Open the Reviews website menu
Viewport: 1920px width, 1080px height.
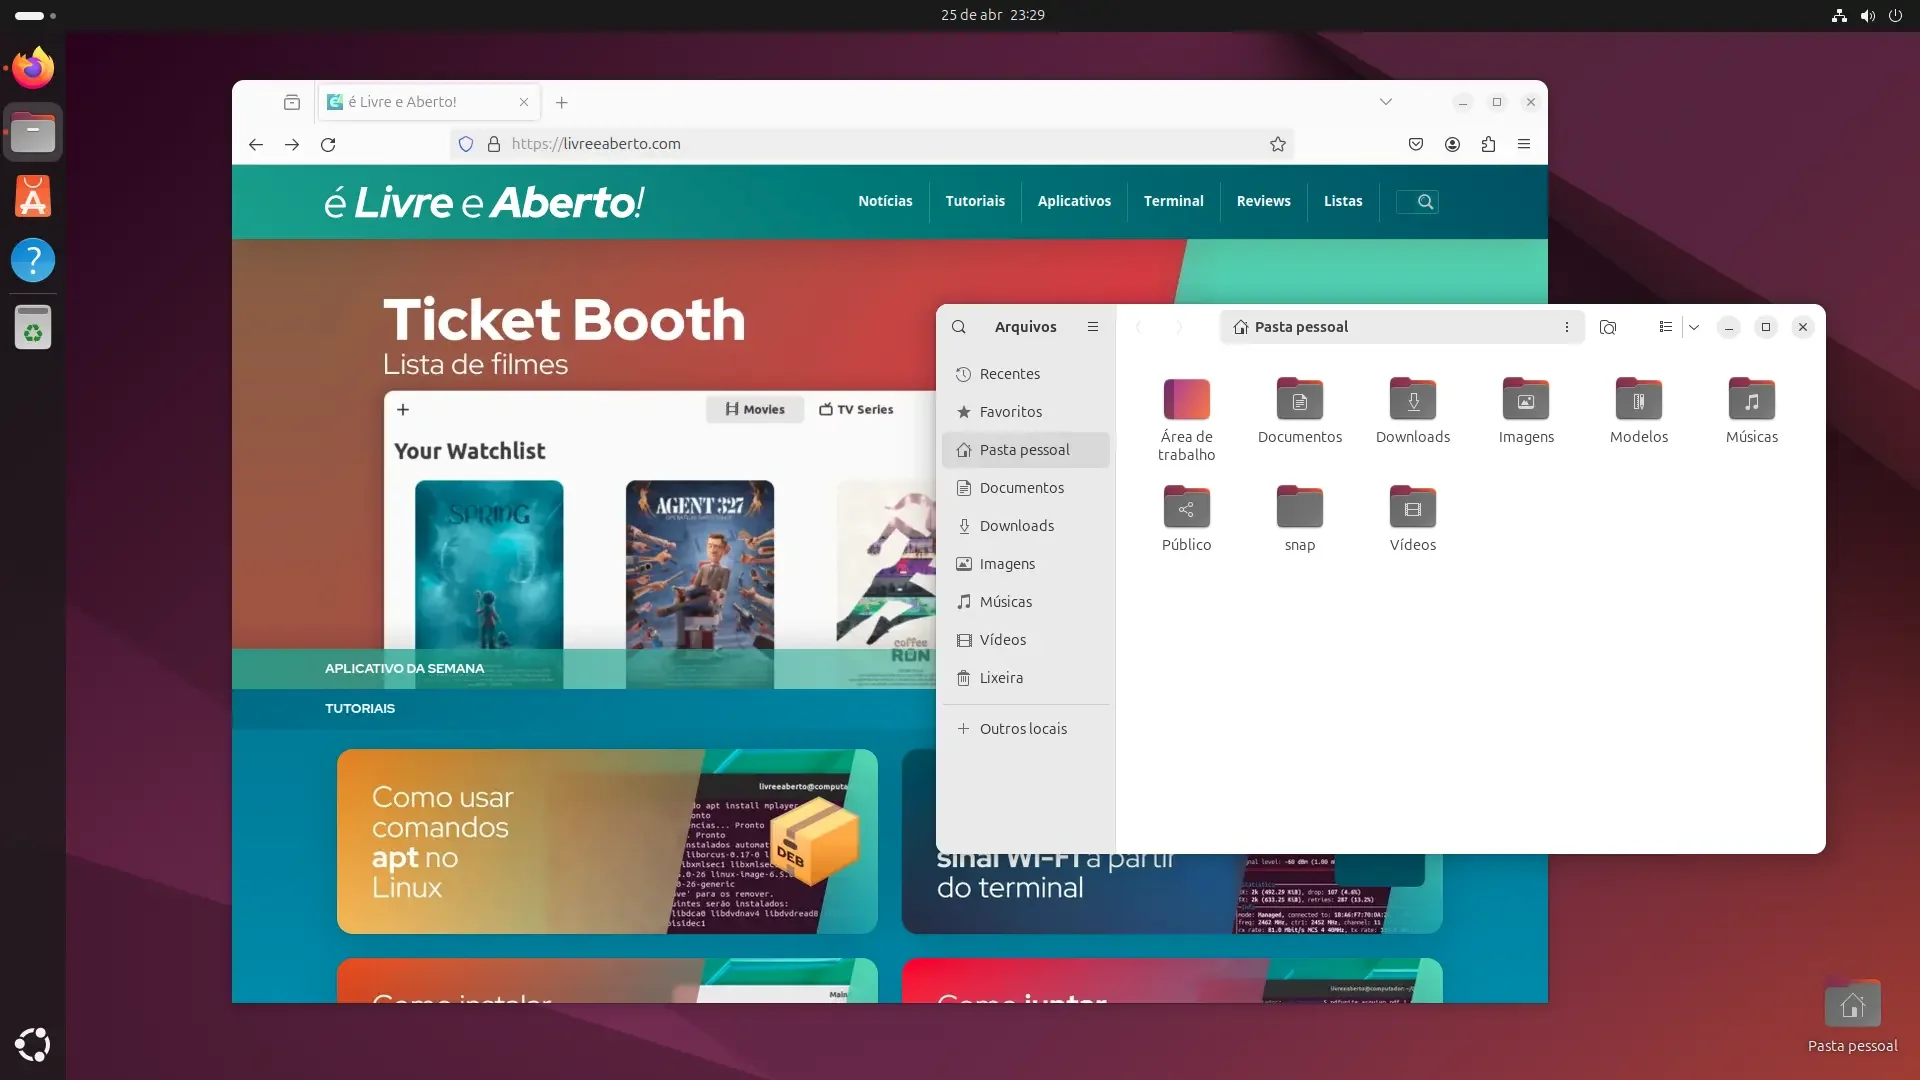click(1263, 202)
